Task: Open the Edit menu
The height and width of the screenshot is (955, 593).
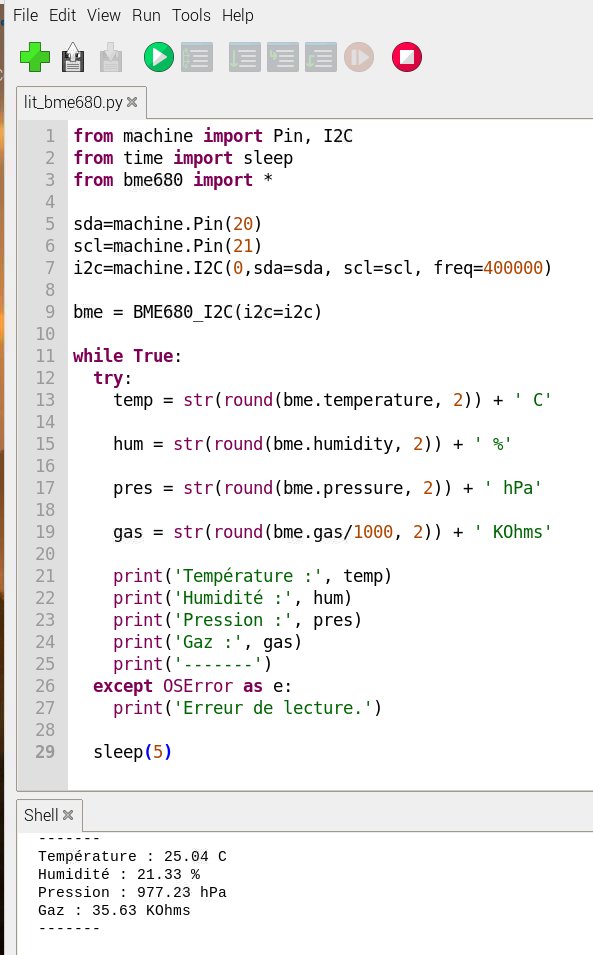Action: [x=62, y=15]
